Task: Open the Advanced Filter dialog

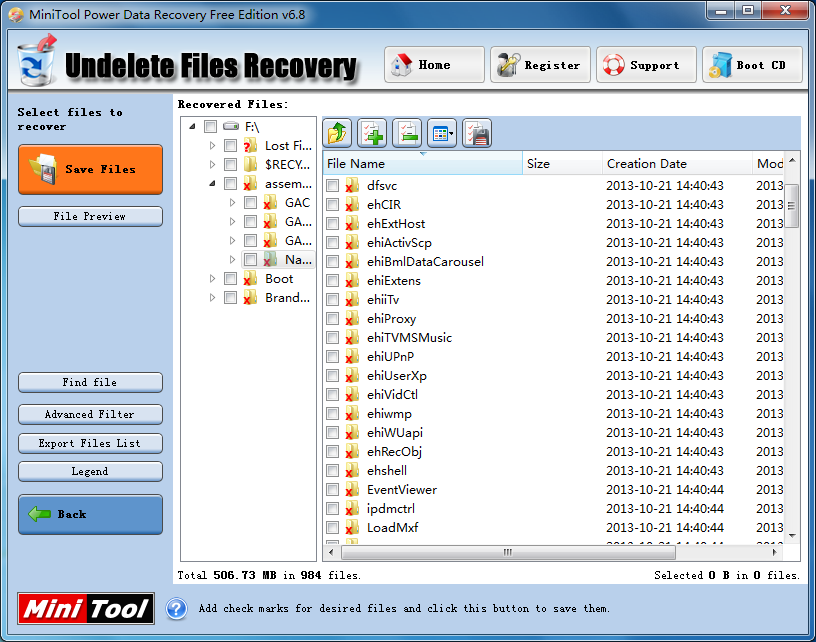Action: click(91, 415)
